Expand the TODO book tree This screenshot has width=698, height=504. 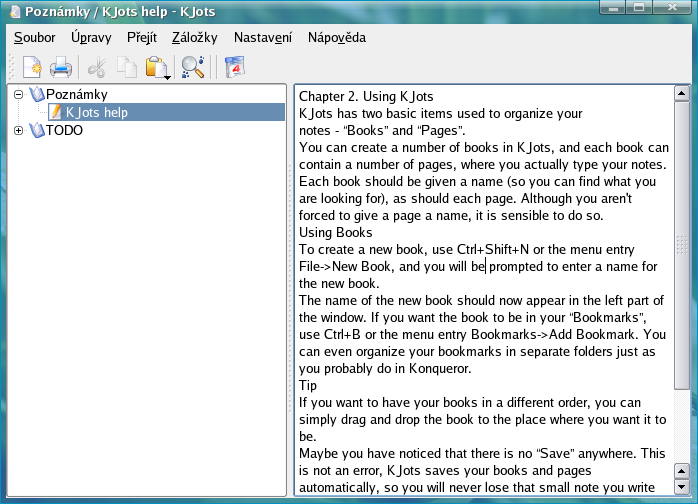coord(18,130)
